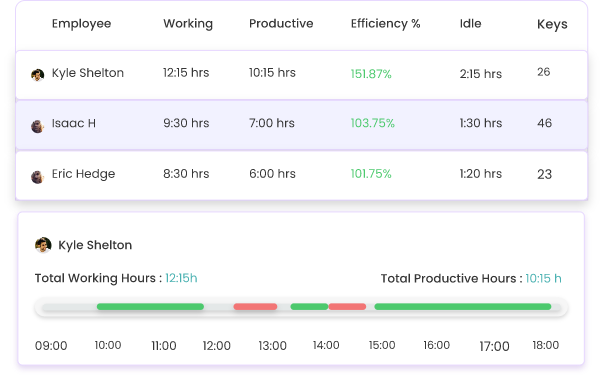The width and height of the screenshot is (604, 378).
Task: Sort by the Idle column header
Action: [x=470, y=24]
